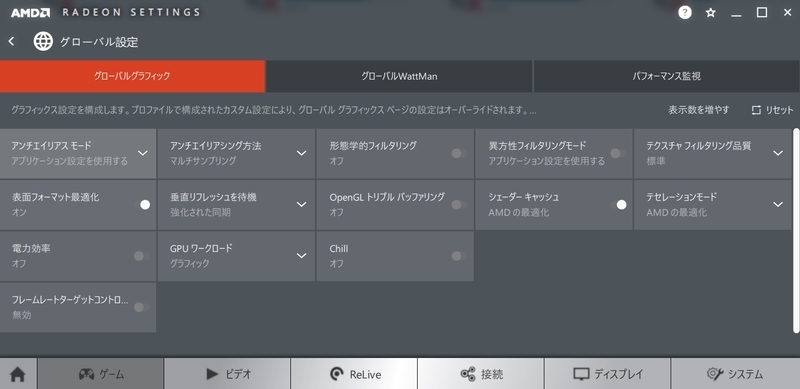Click the ReLive swirl icon

pos(336,374)
